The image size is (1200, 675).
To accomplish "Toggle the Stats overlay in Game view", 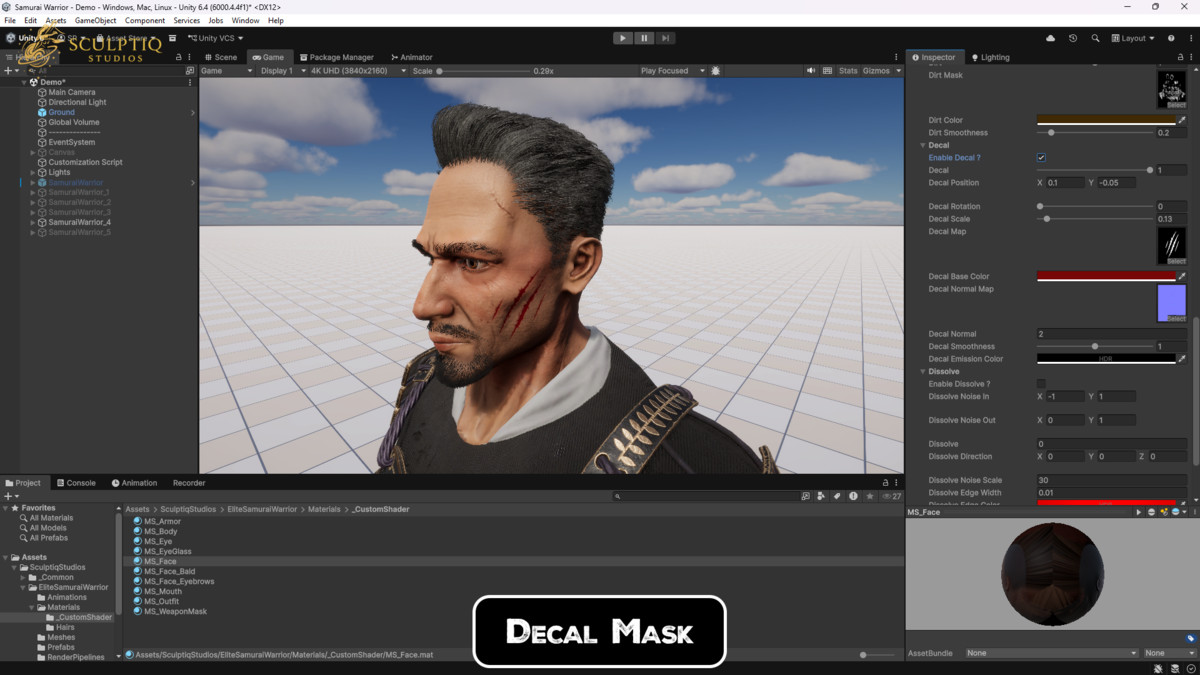I will coord(848,71).
